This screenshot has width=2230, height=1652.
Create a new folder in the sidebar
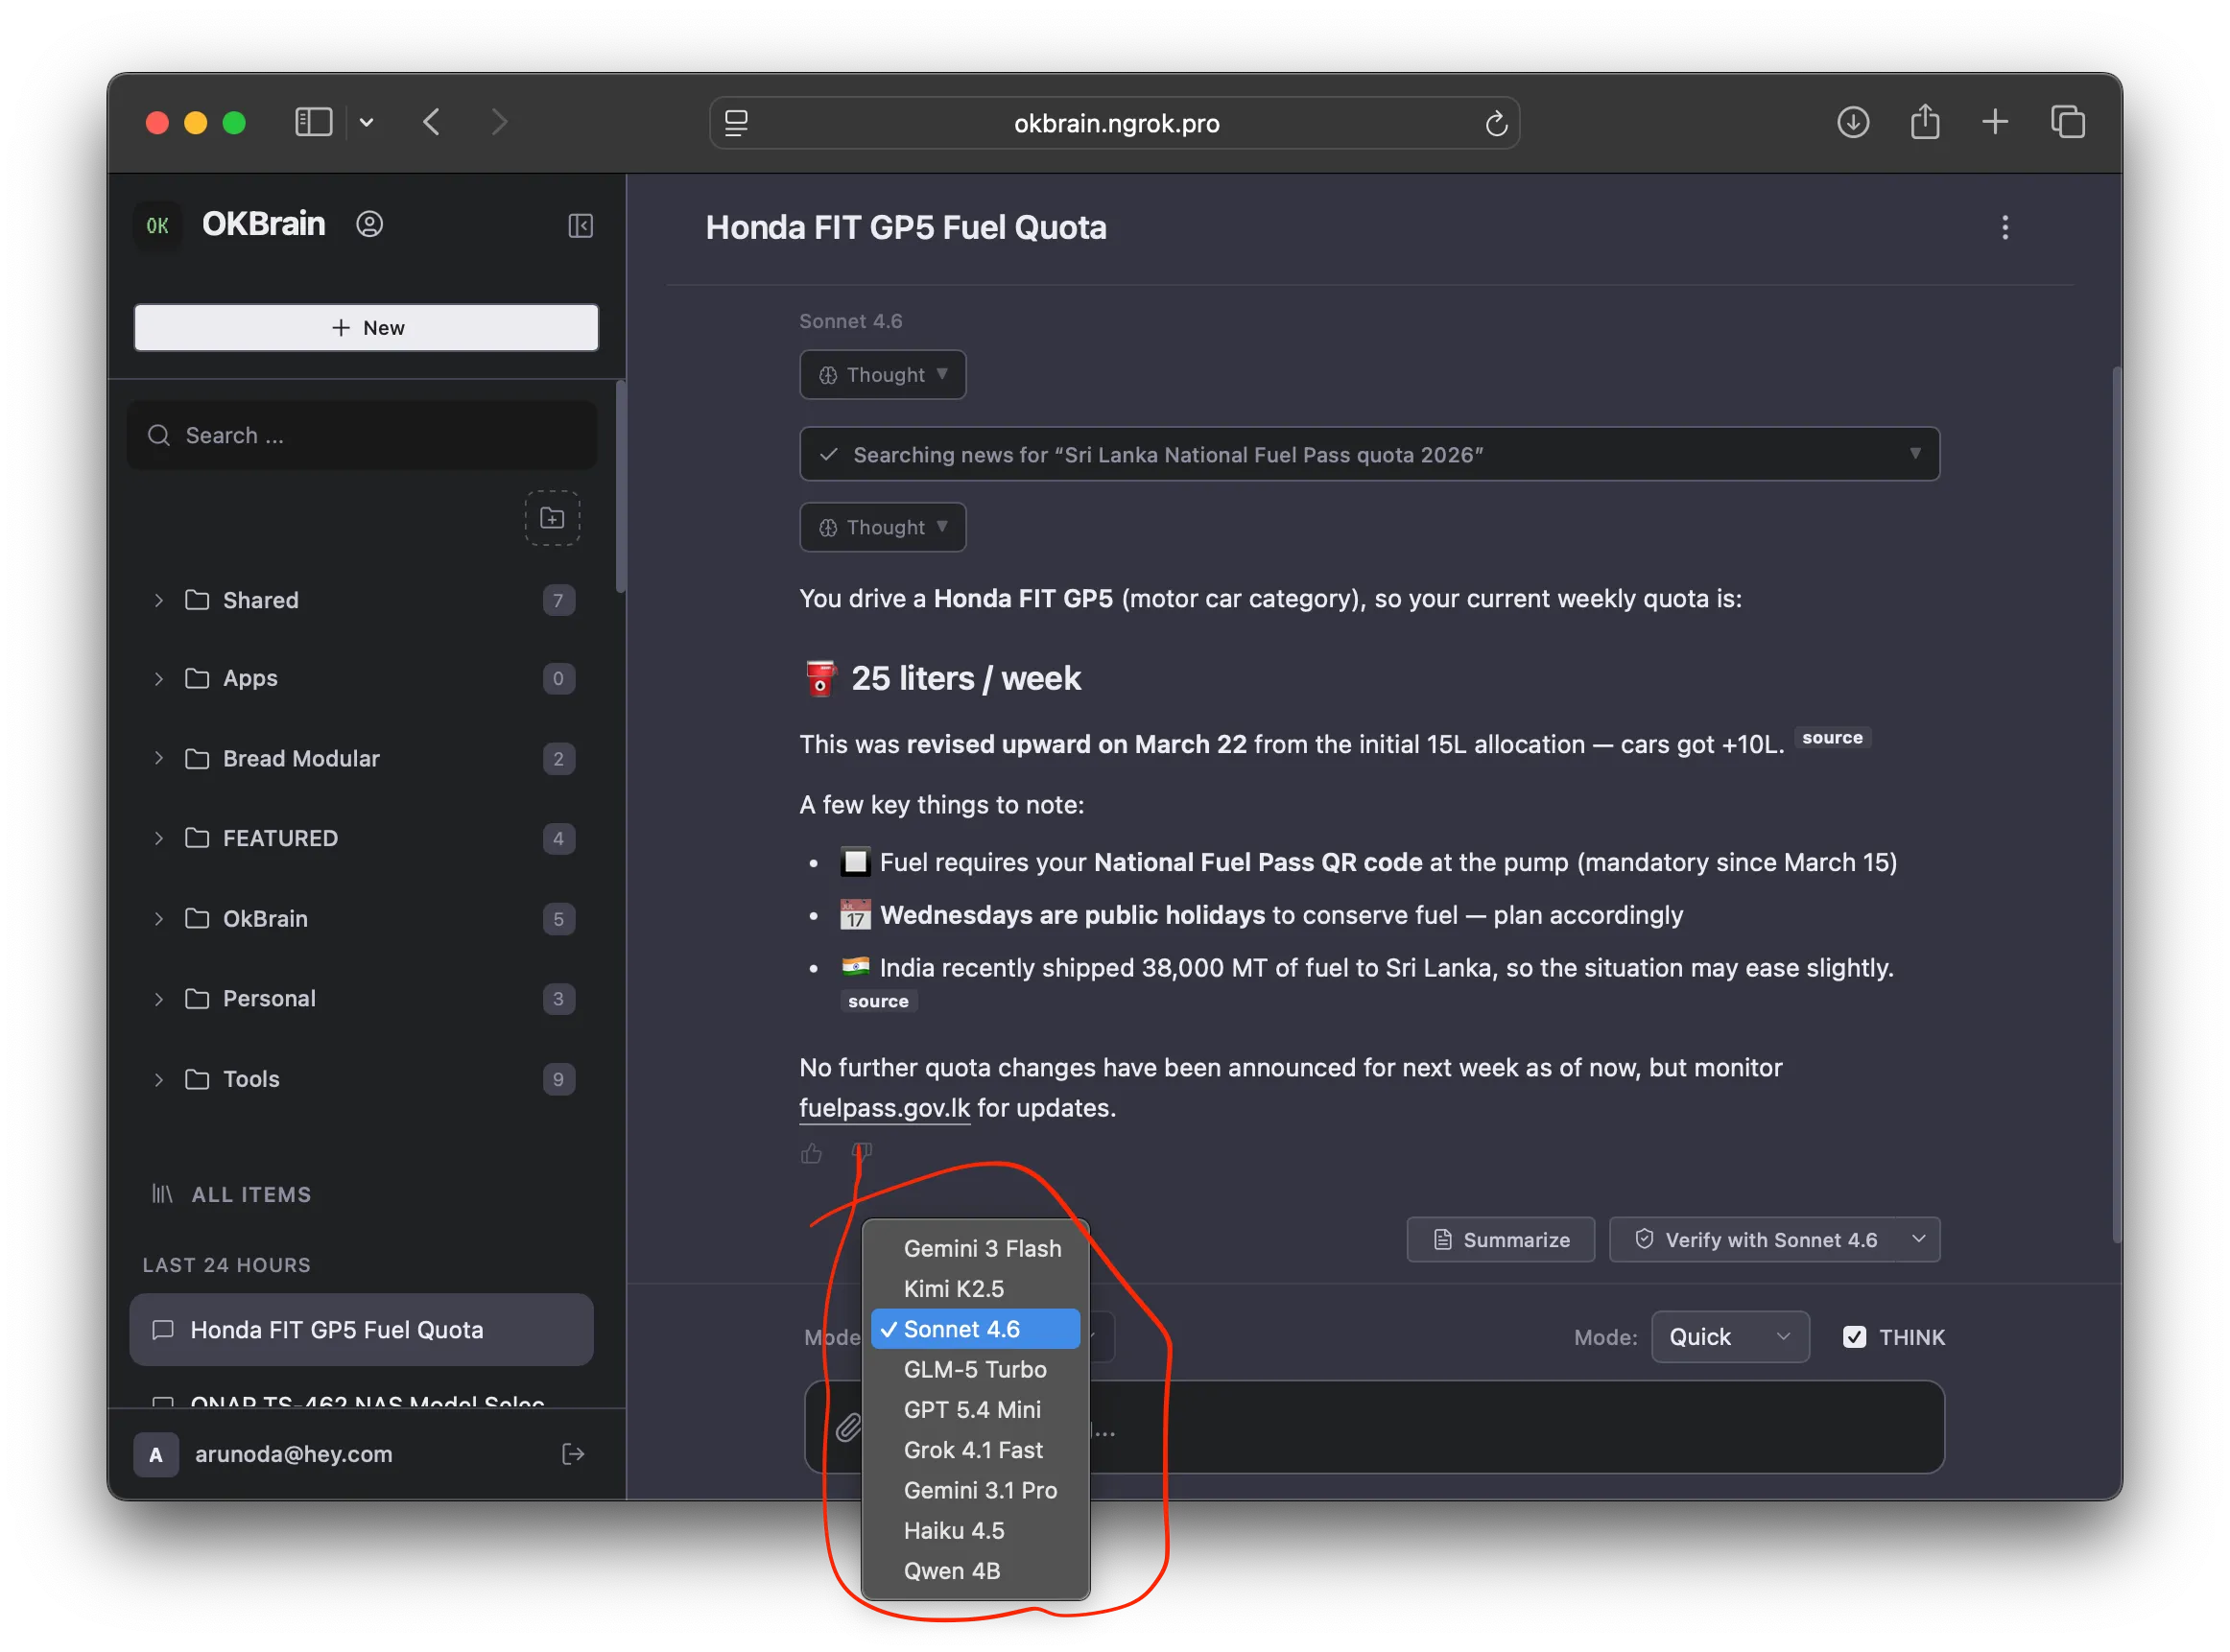552,518
